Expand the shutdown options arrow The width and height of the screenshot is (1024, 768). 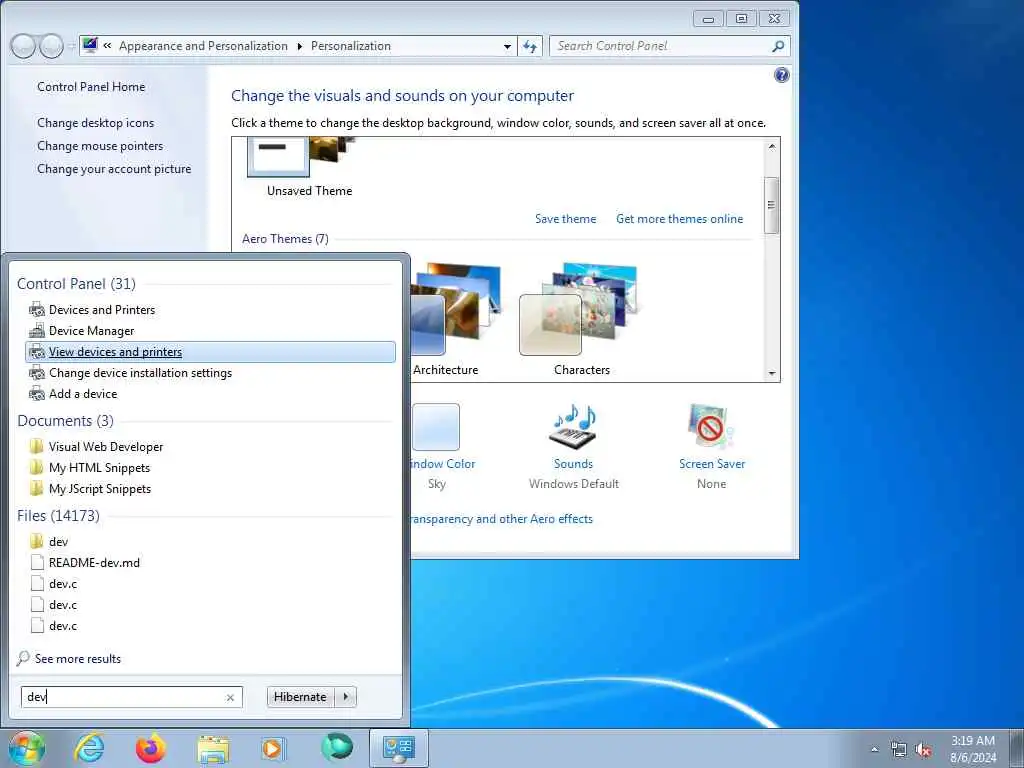point(345,697)
